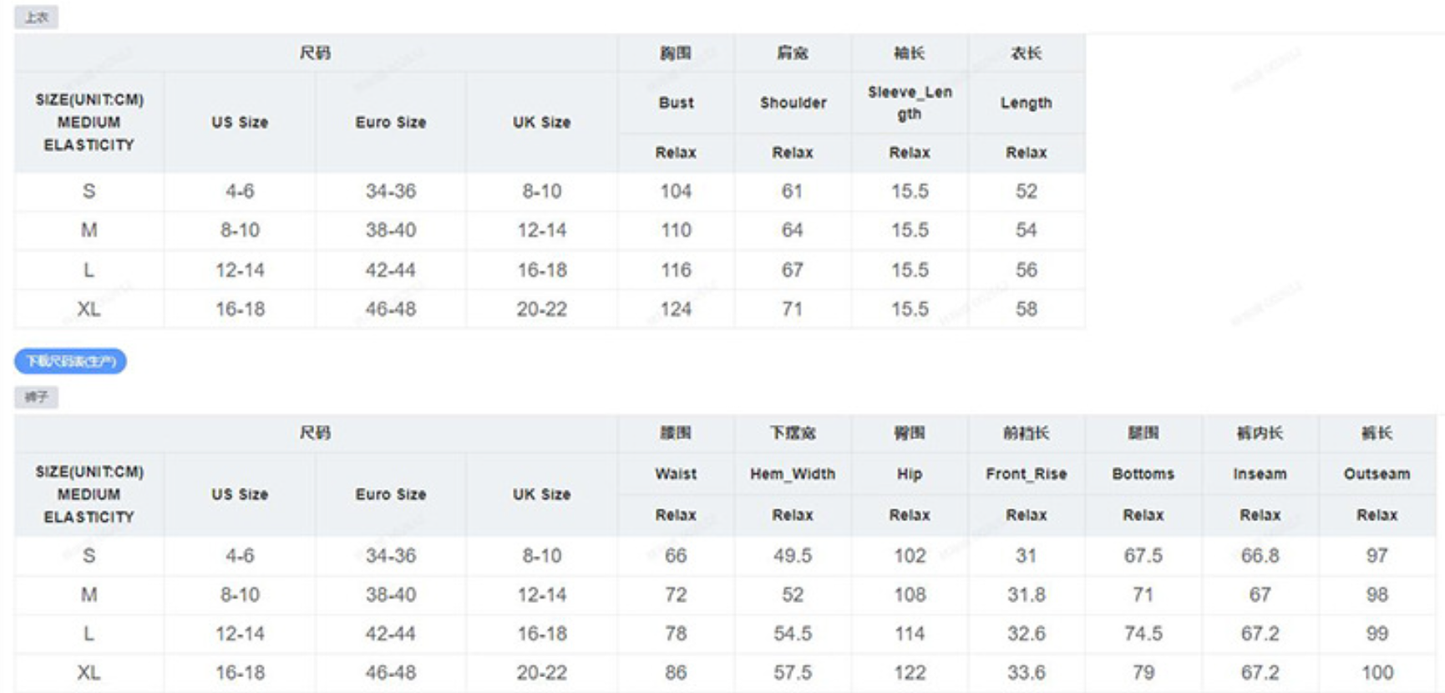1445x693 pixels.
Task: Select the 33.6 front rise value
Action: pyautogui.click(x=1026, y=673)
